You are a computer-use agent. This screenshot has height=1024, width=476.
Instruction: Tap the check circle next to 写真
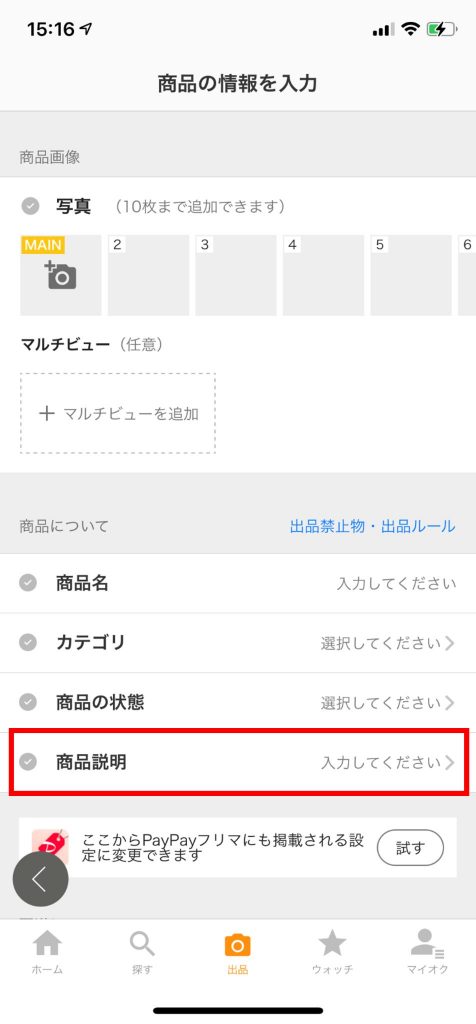pos(29,207)
